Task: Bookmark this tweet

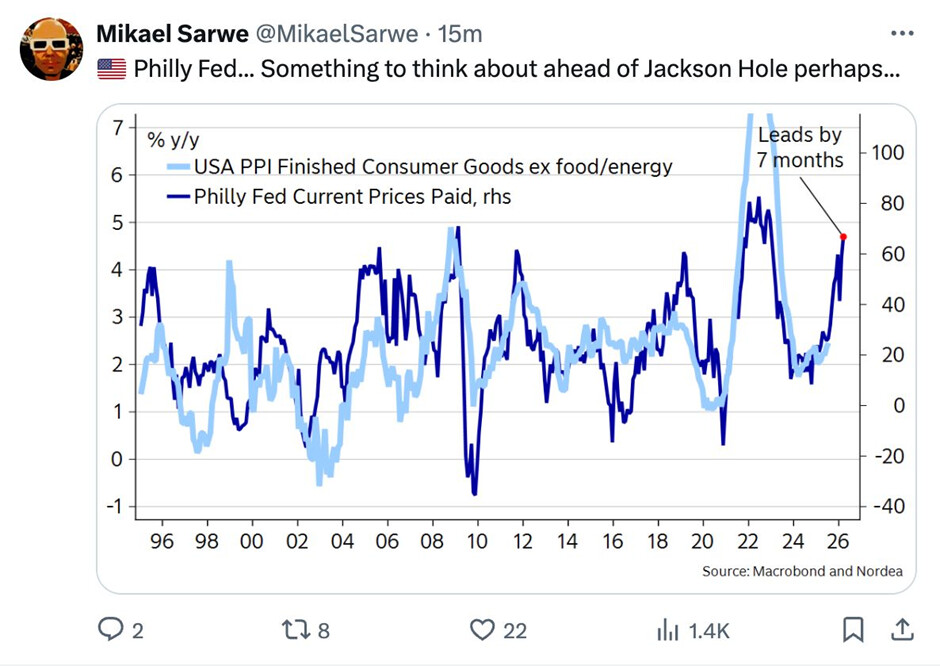Action: pyautogui.click(x=853, y=630)
